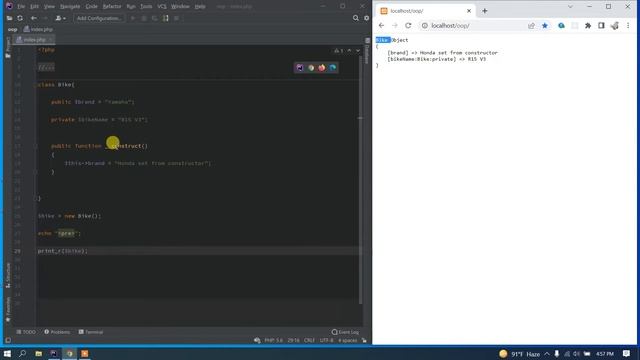The width and height of the screenshot is (640, 360).
Task: Click the CRLF line separator in status bar
Action: [309, 340]
